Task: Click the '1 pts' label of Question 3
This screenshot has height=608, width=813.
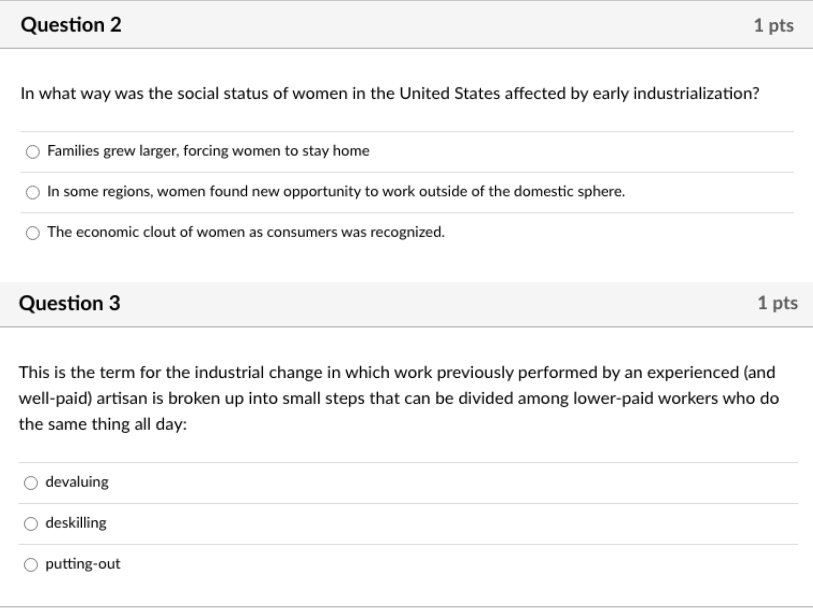Action: click(x=778, y=303)
